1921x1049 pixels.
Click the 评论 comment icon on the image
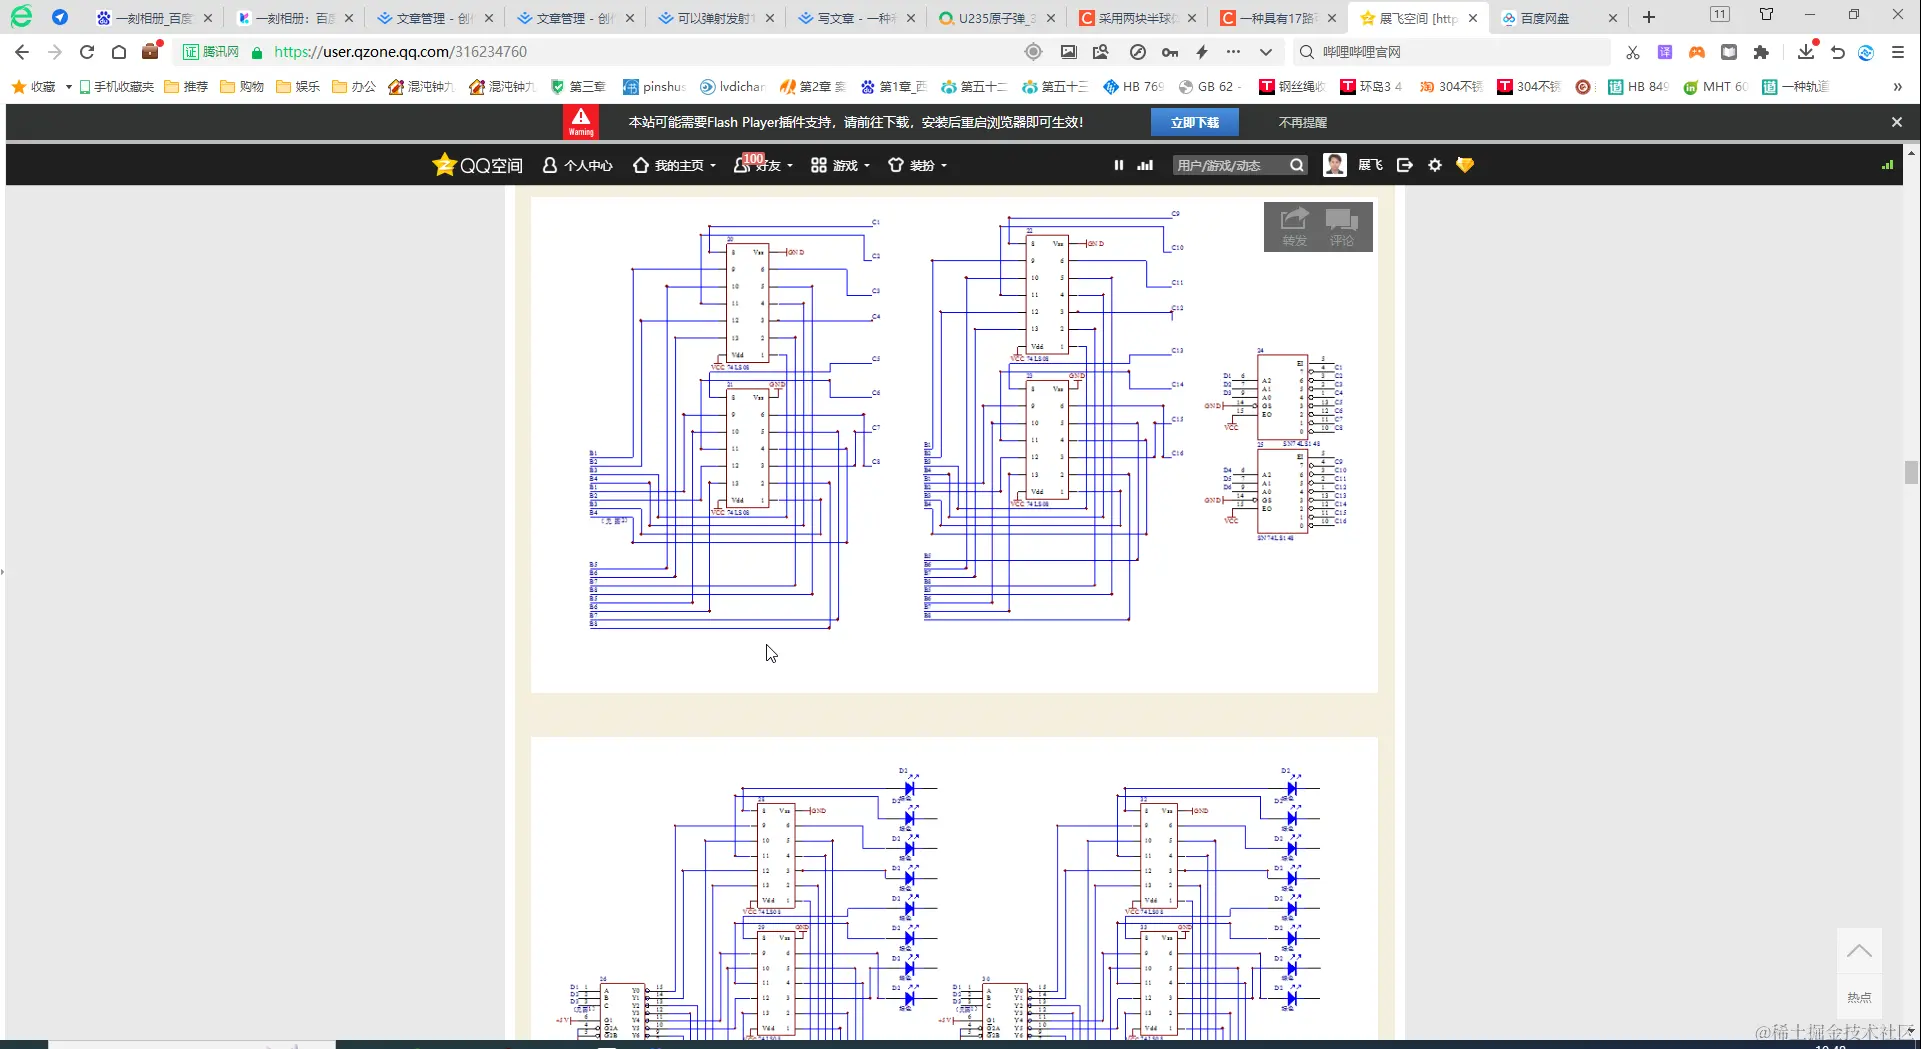click(x=1341, y=227)
